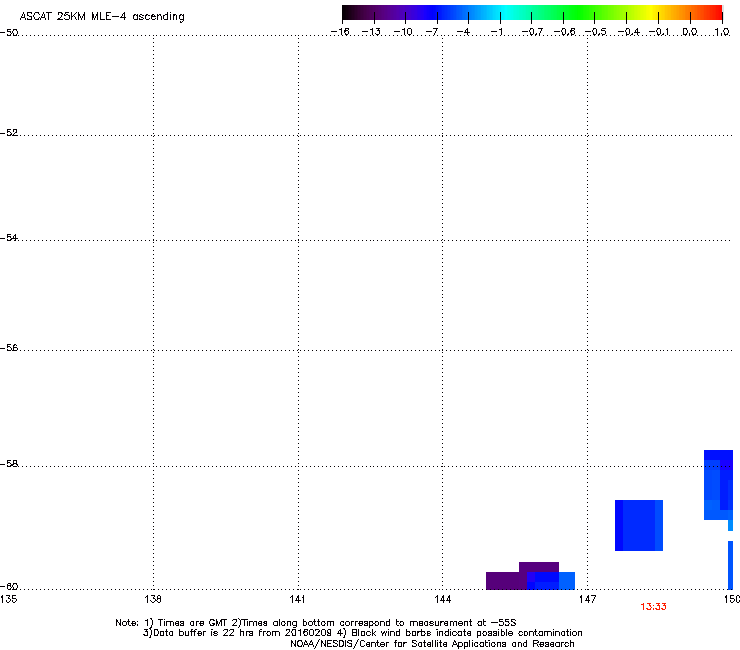The height and width of the screenshot is (650, 740).
Task: Click the NOAA/NESDIS Center for Satellite Applications credit
Action: (432, 644)
